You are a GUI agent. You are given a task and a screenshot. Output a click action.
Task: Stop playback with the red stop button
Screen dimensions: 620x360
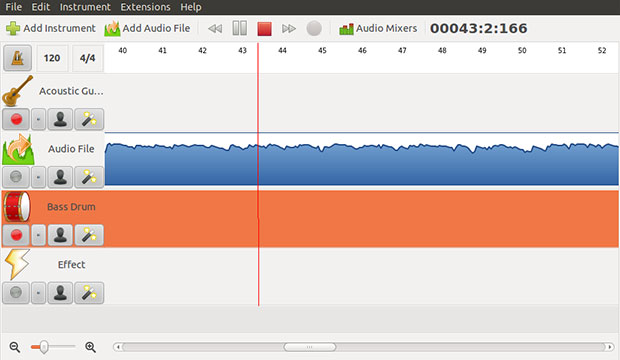(264, 28)
